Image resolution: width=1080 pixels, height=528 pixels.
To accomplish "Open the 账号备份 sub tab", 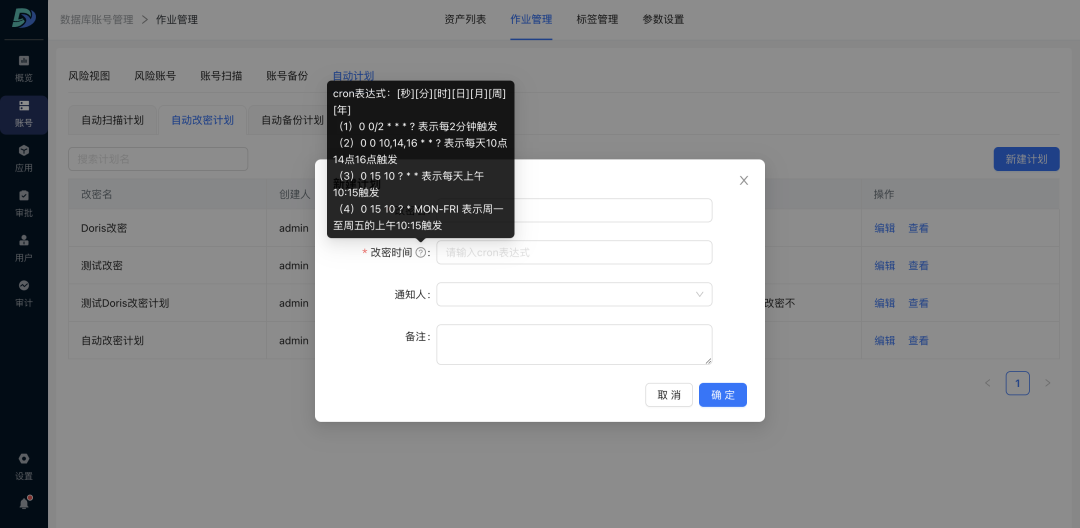I will click(287, 76).
